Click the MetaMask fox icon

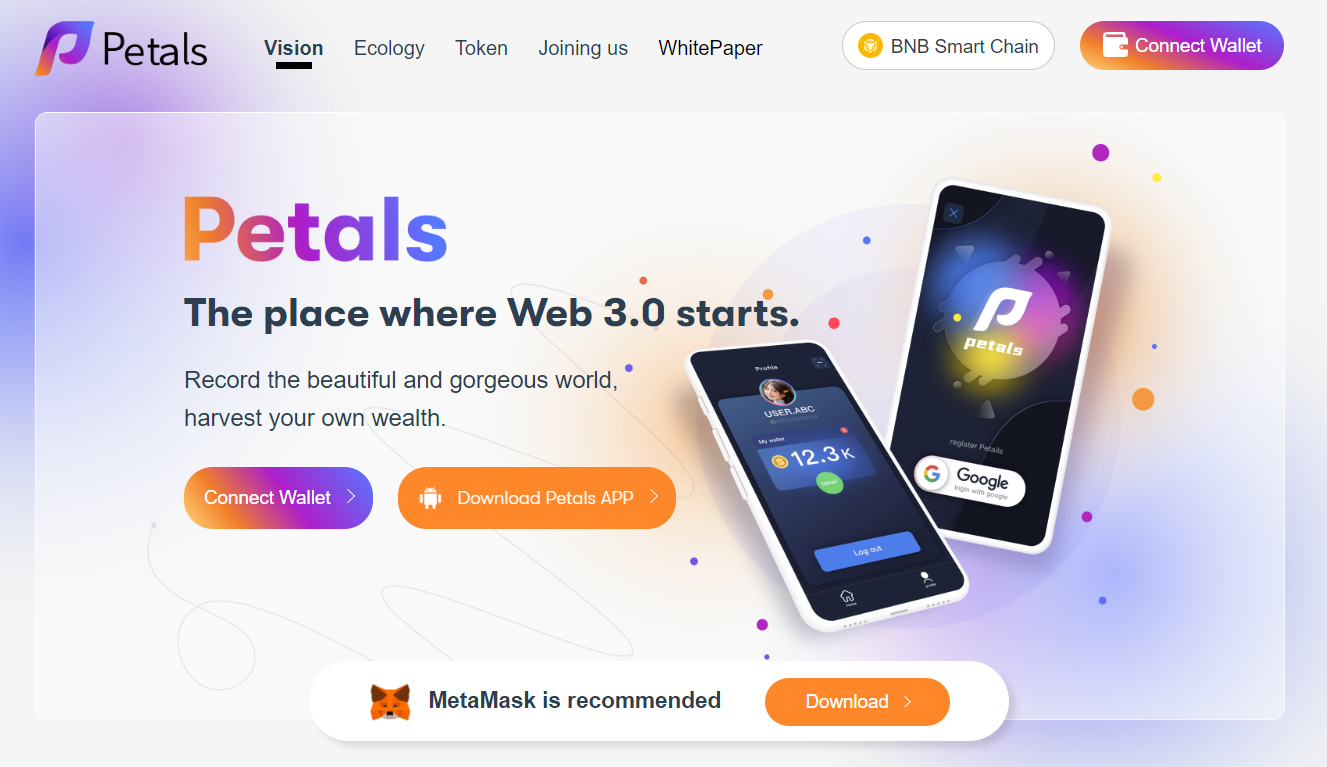click(390, 702)
